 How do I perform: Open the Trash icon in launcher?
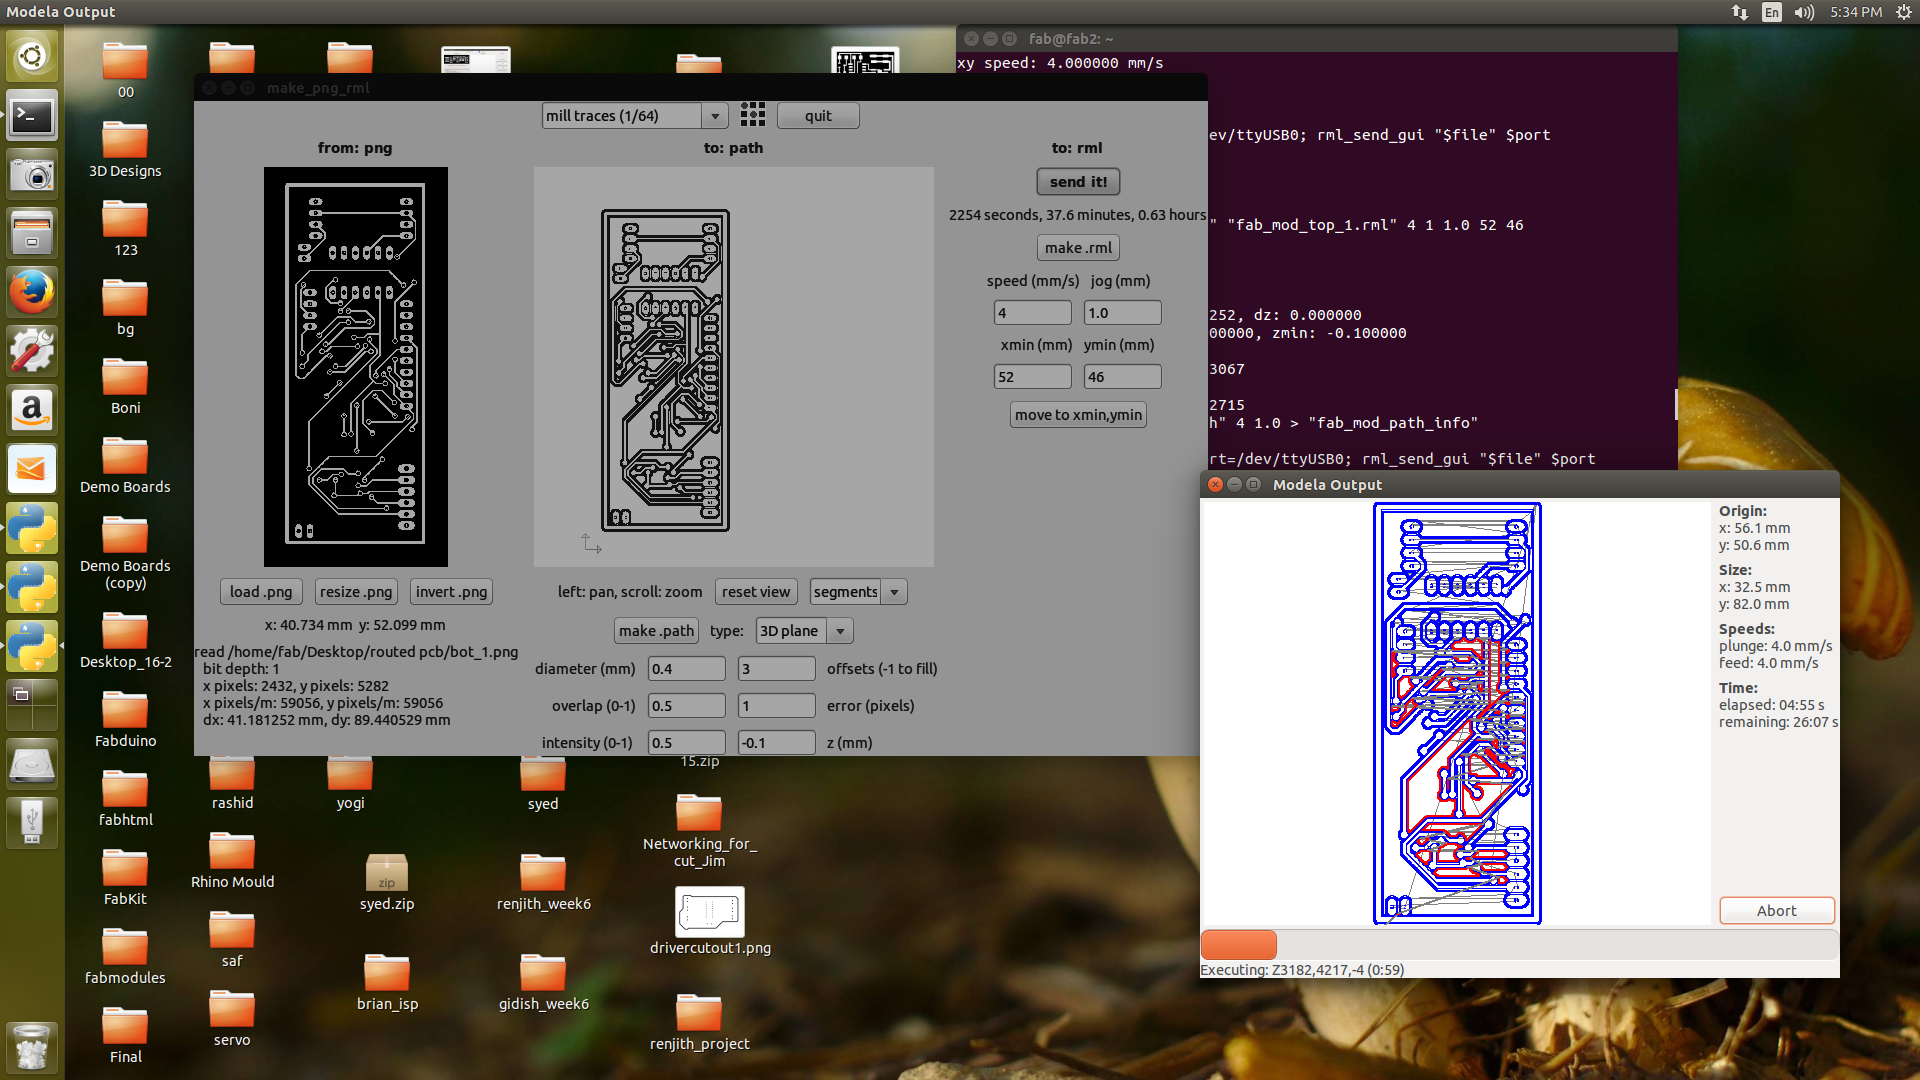click(32, 1047)
